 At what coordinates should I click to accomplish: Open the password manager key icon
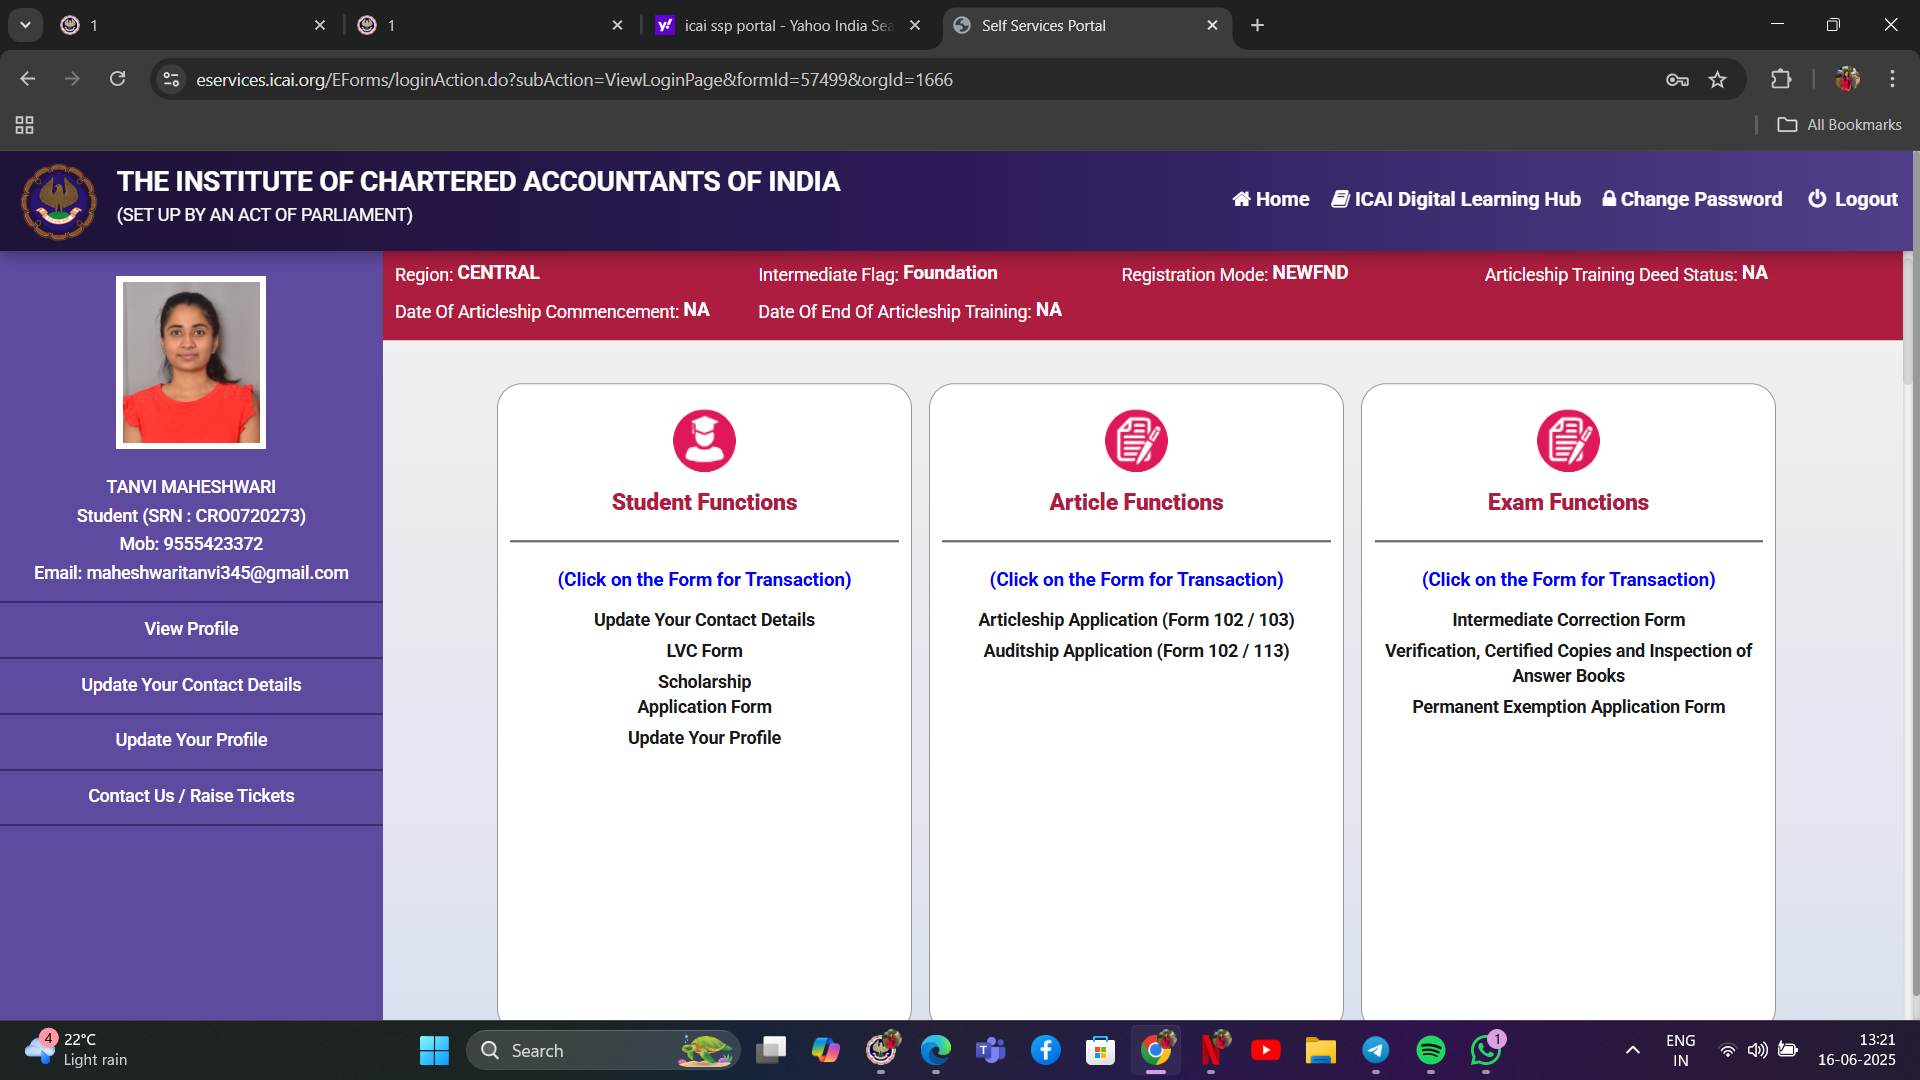(x=1677, y=80)
